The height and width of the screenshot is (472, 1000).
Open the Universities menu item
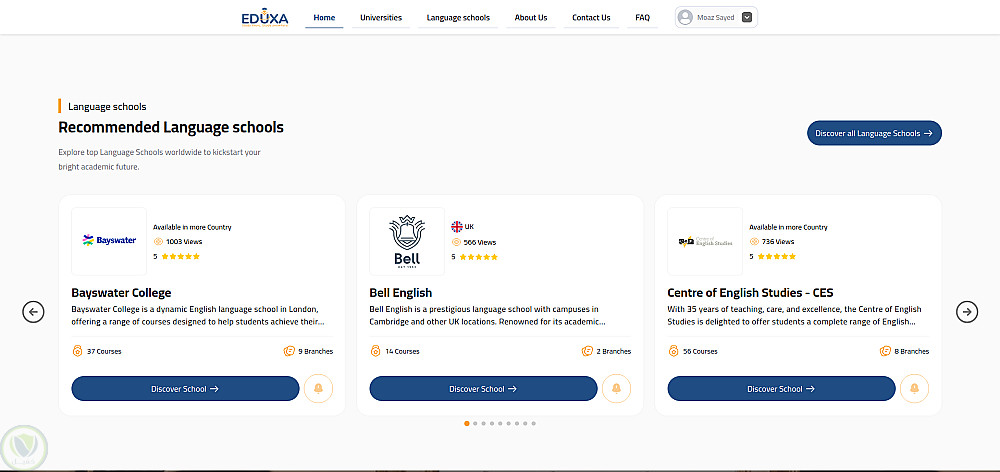[381, 17]
